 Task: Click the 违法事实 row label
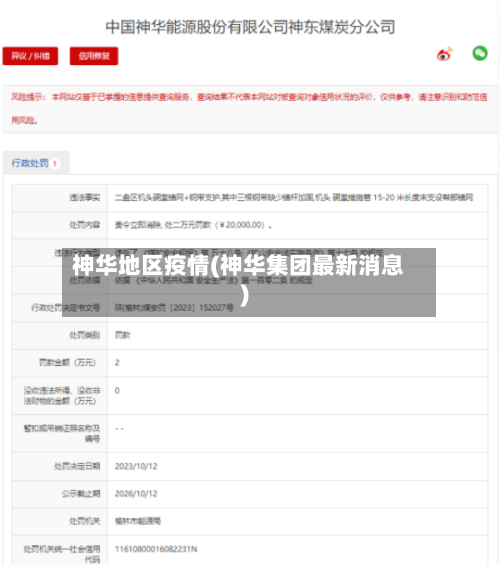point(85,197)
